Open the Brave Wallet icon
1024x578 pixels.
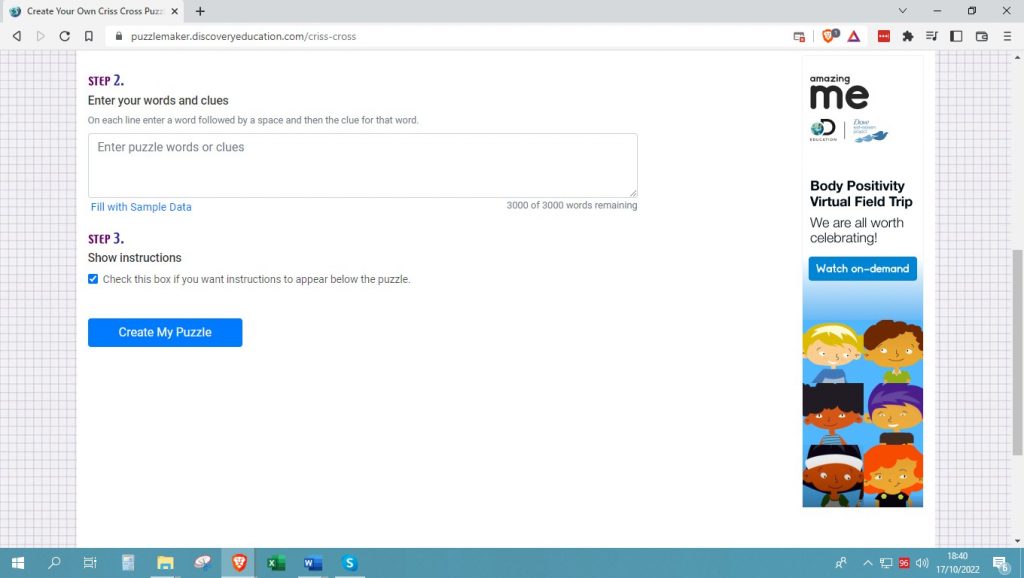tap(981, 36)
